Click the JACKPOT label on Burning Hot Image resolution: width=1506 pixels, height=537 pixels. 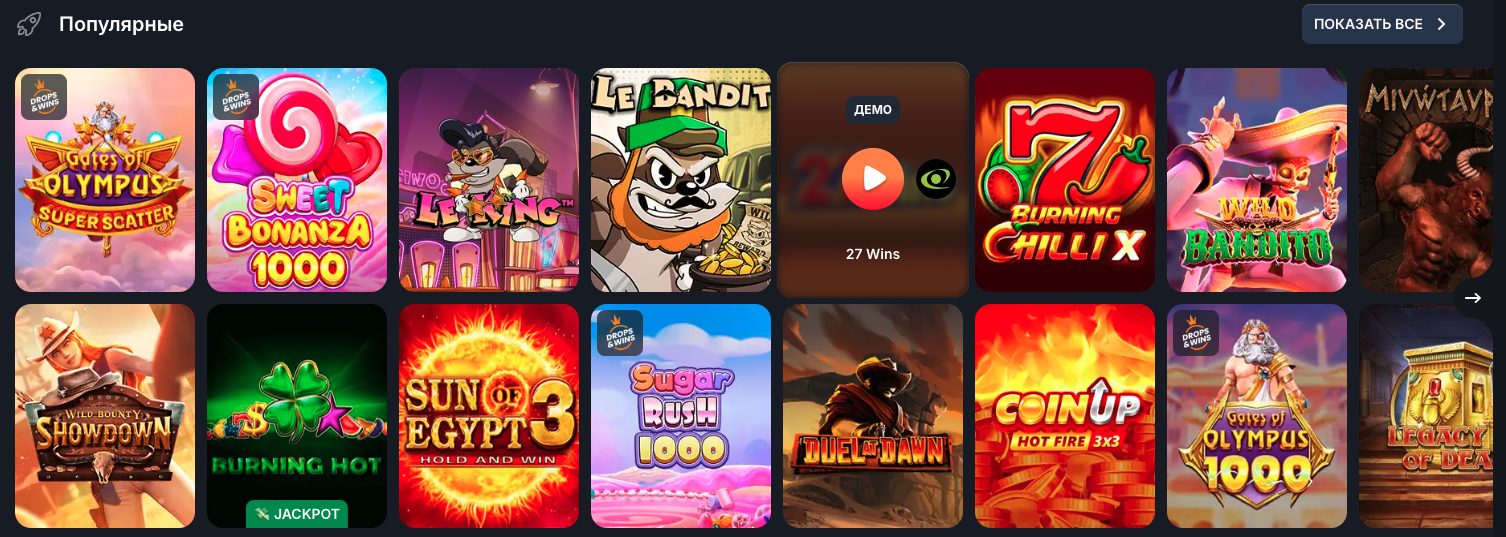[x=297, y=514]
